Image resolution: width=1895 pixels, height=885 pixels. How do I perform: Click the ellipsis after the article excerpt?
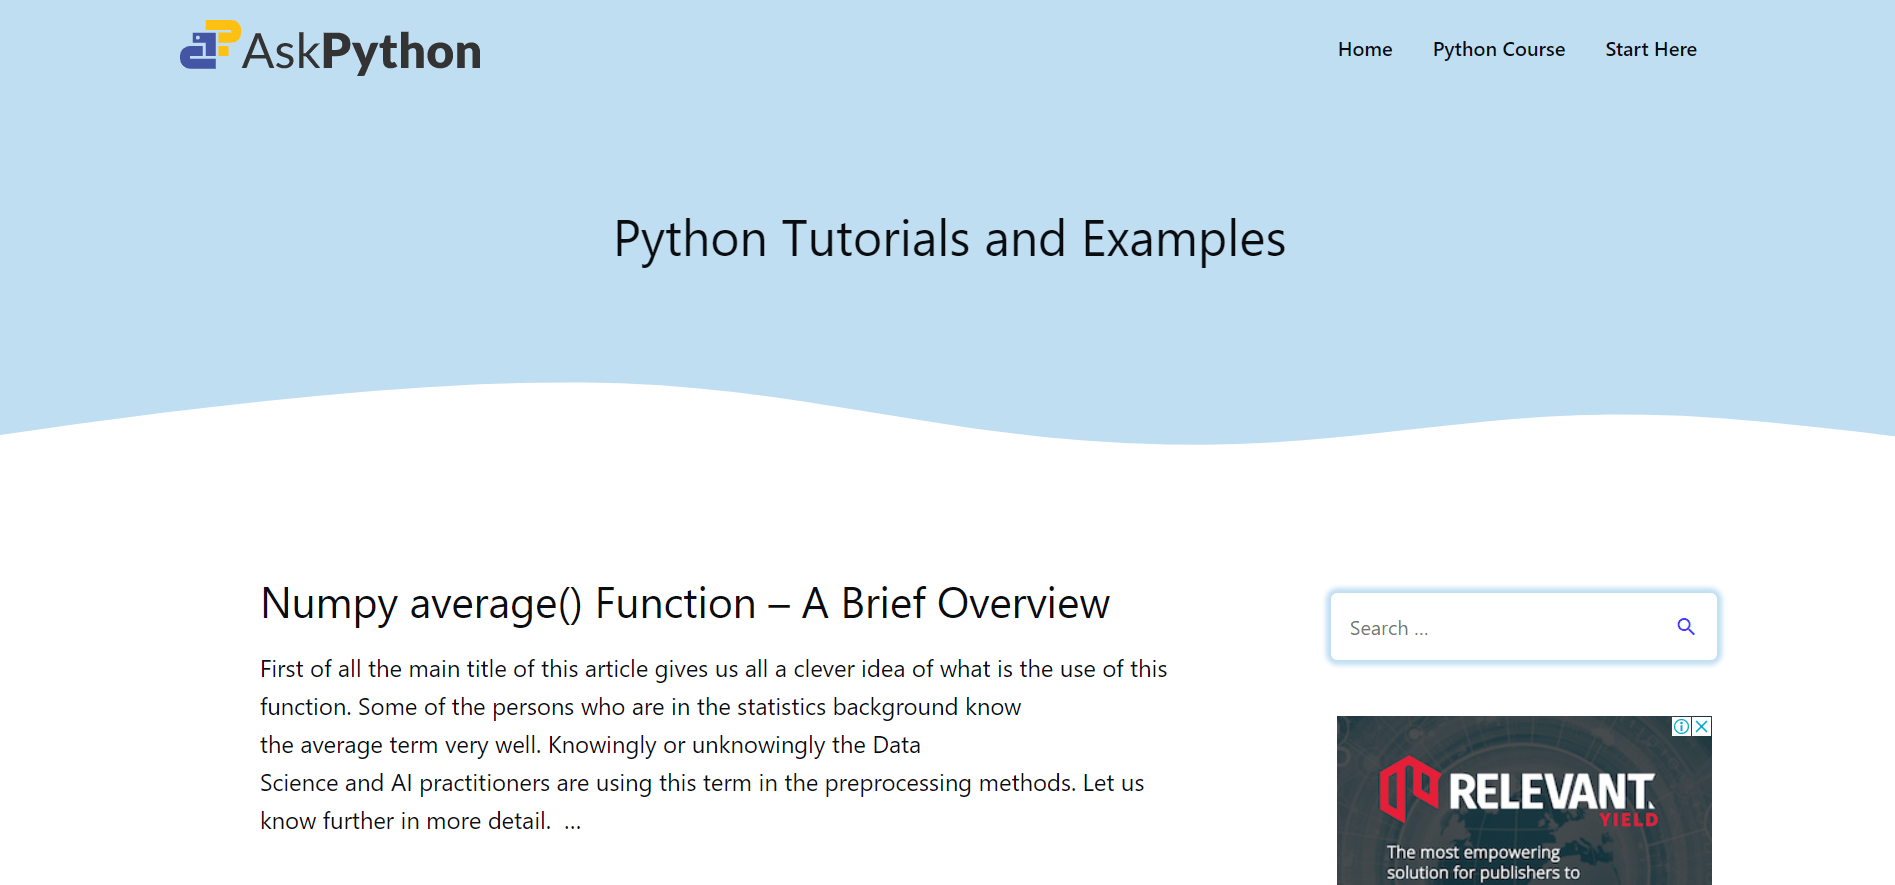pos(572,822)
